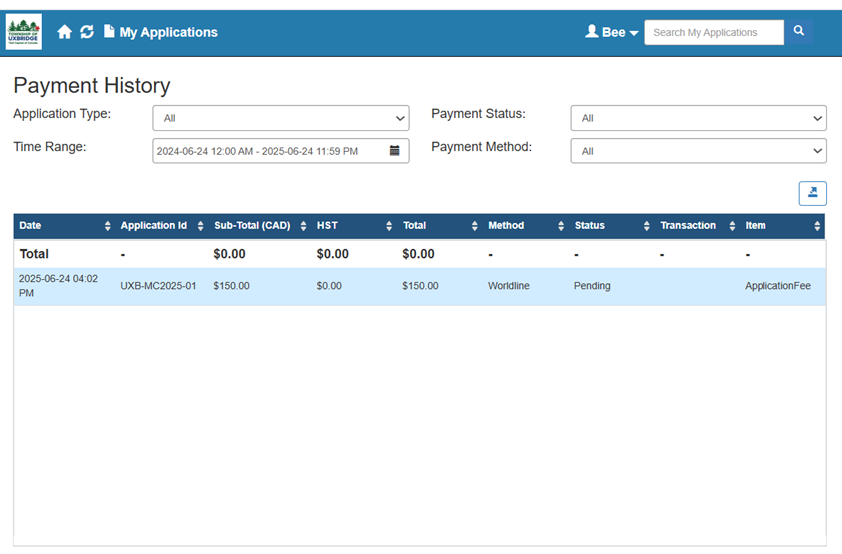Focus the Search My Applications field

coord(714,32)
